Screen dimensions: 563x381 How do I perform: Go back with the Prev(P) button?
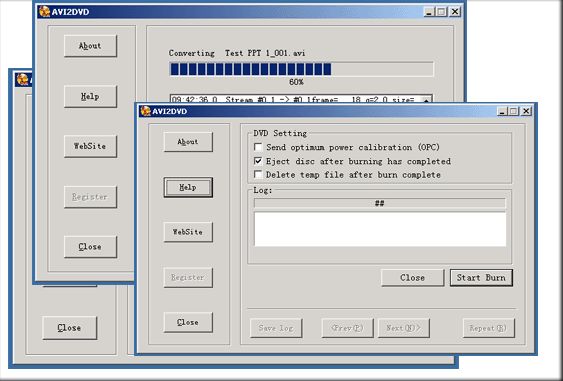347,328
